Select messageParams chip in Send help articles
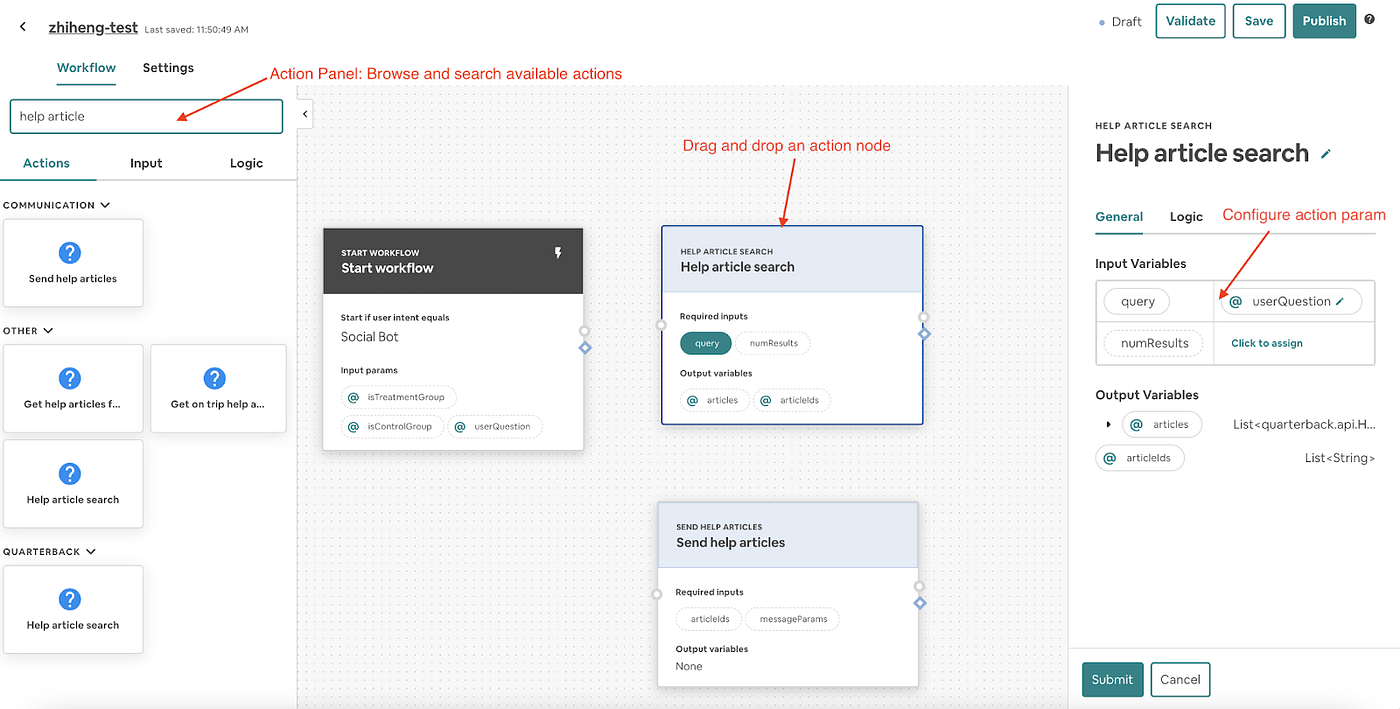The image size is (1400, 709). pyautogui.click(x=793, y=619)
